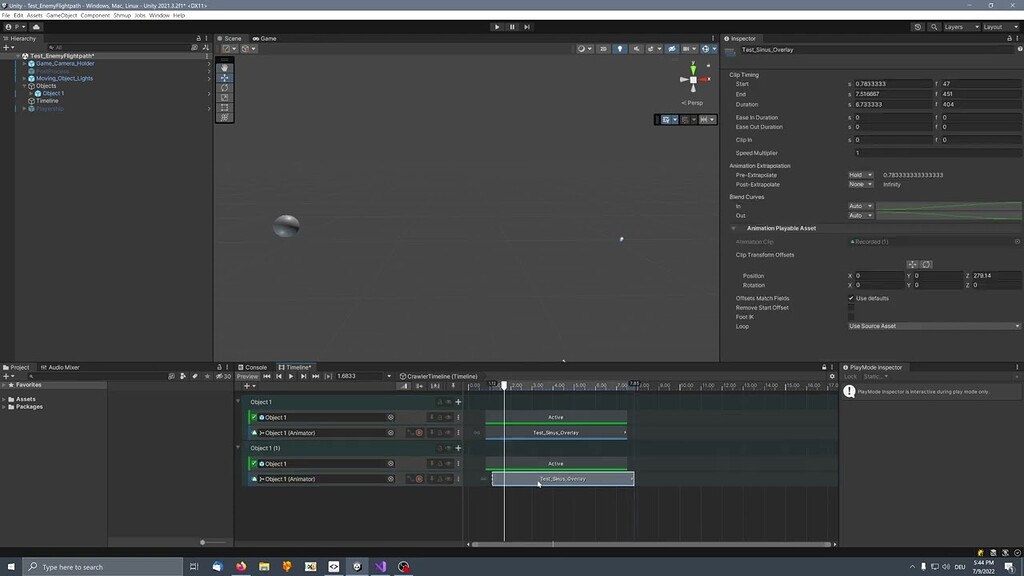Viewport: 1024px width, 576px height.
Task: Click the Preview button in the Timeline panel
Action: (247, 377)
